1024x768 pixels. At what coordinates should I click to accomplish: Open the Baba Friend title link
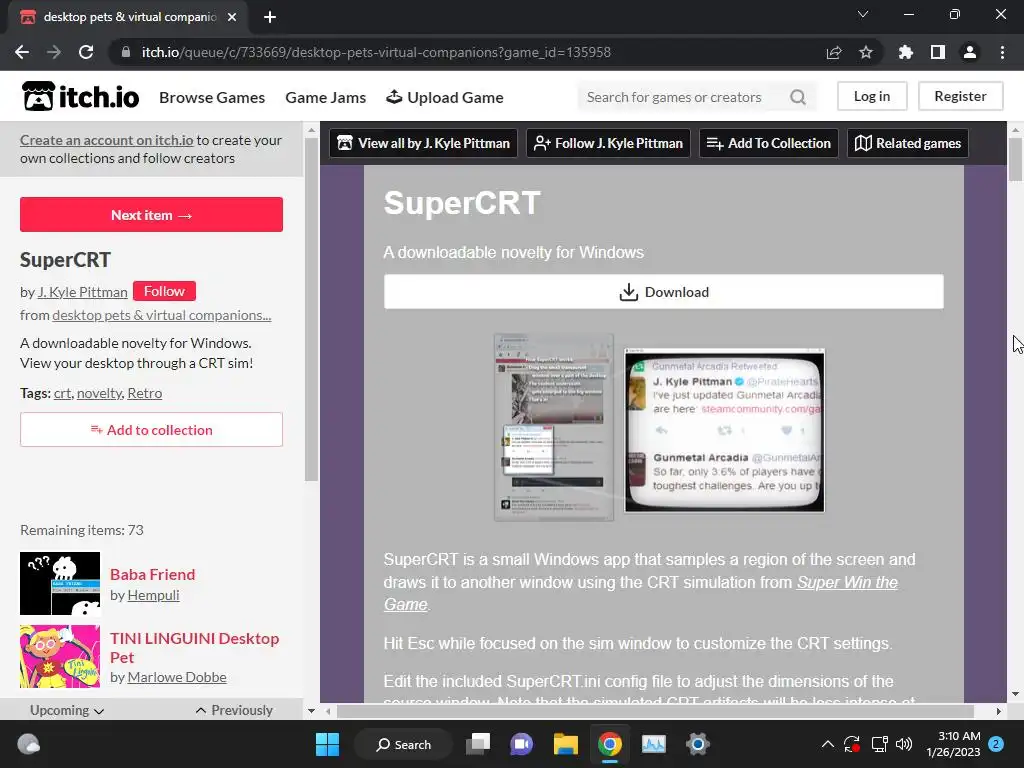(x=152, y=574)
